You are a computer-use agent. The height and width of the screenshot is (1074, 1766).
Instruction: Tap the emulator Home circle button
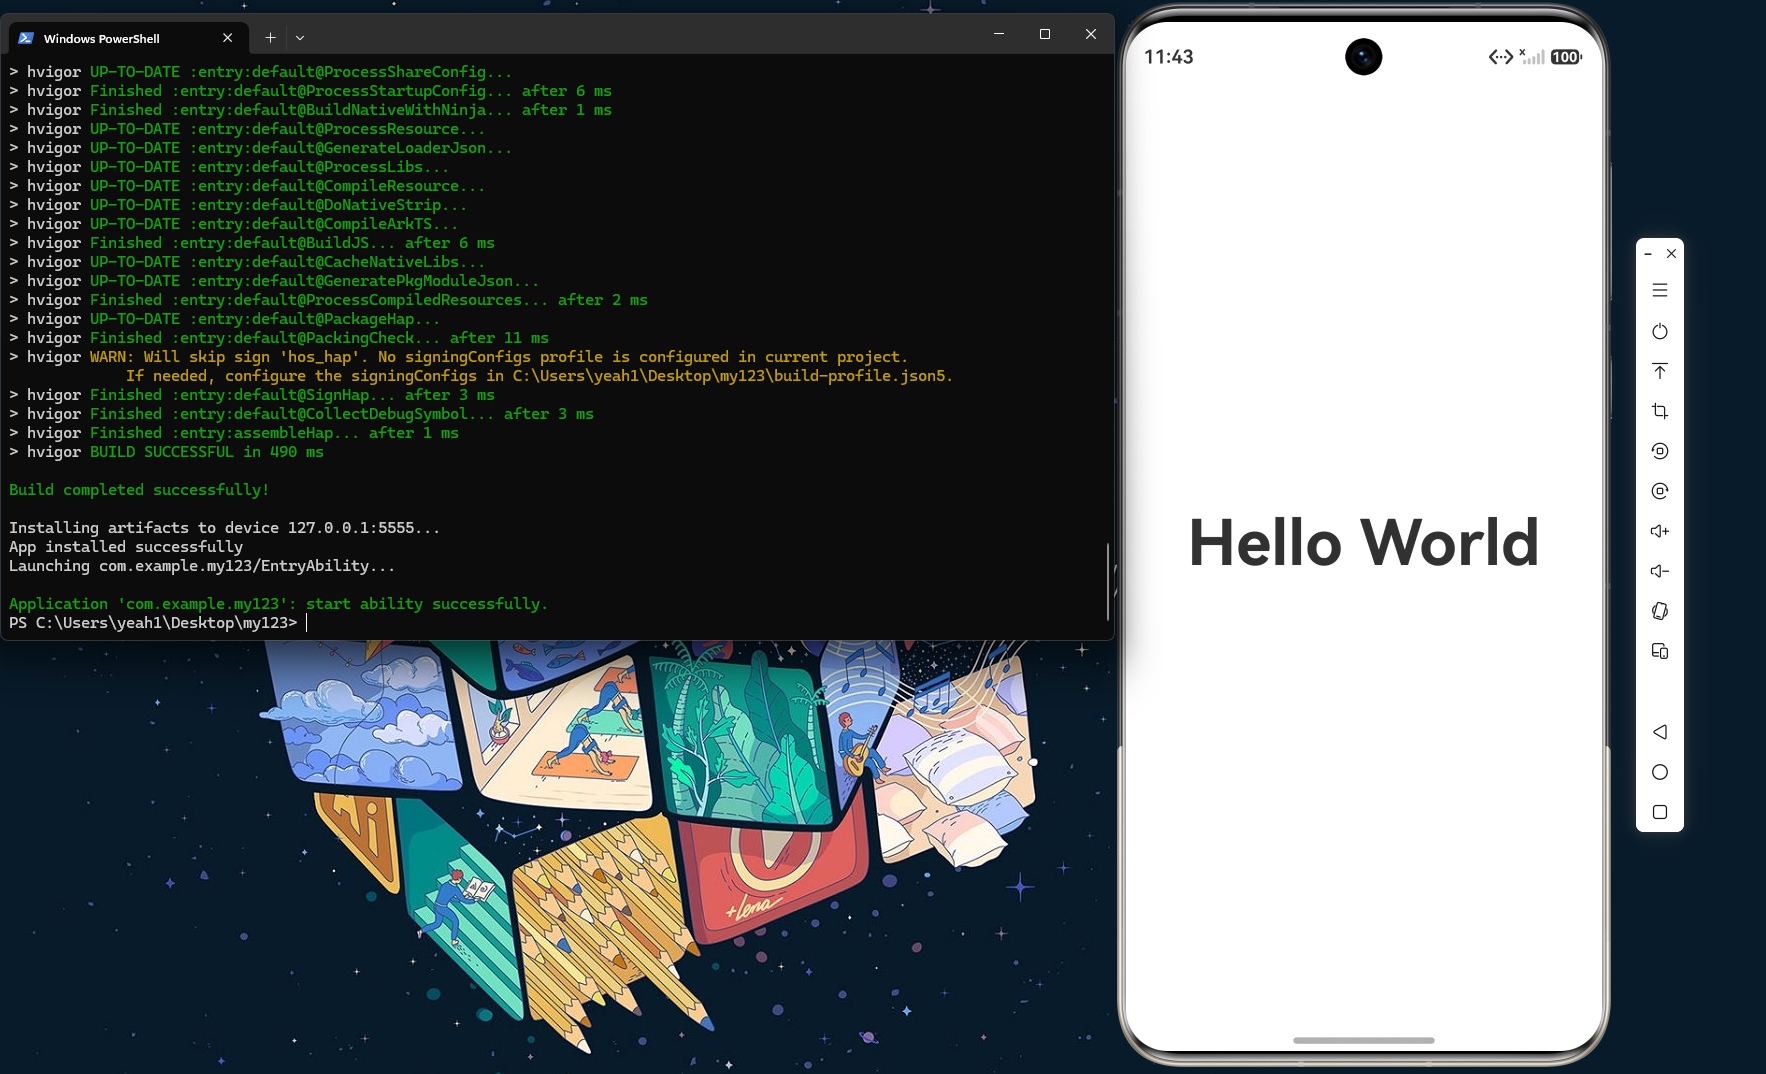point(1660,772)
